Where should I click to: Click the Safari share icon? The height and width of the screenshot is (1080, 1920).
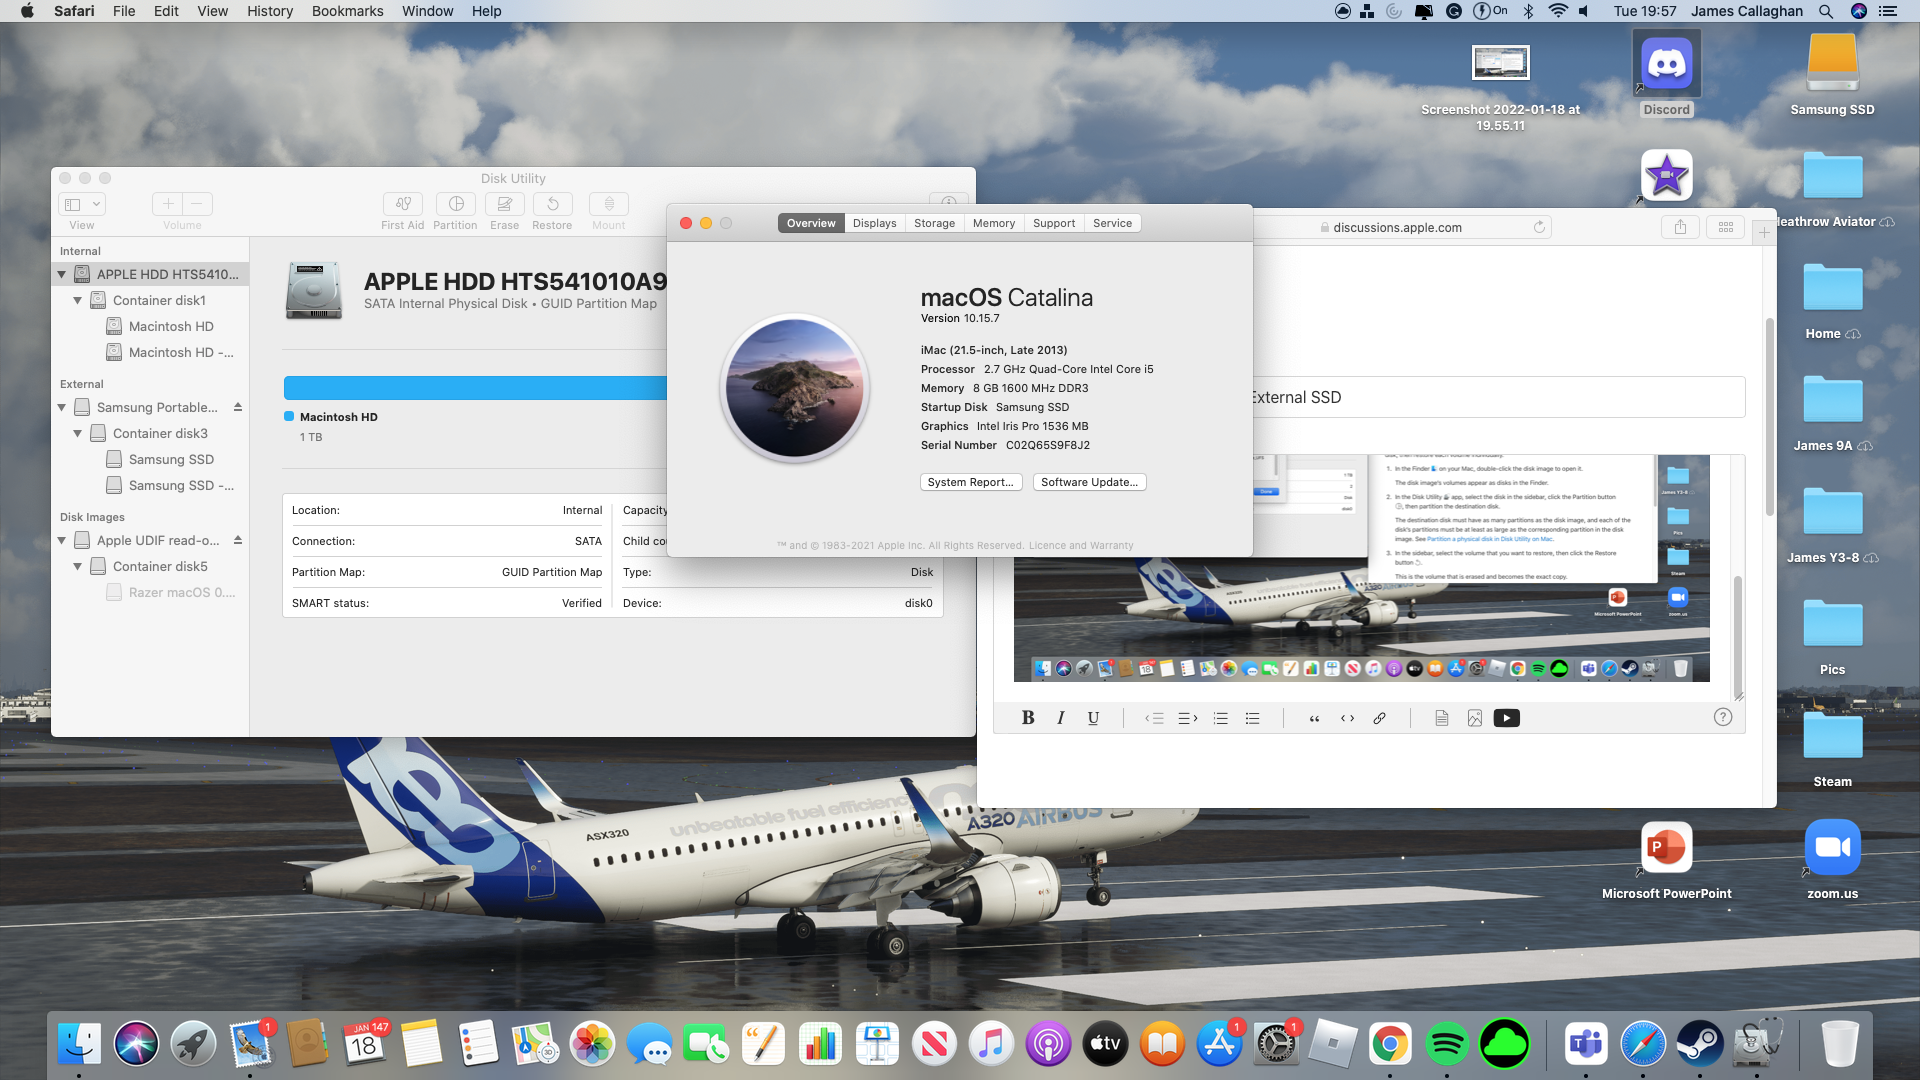coord(1680,227)
